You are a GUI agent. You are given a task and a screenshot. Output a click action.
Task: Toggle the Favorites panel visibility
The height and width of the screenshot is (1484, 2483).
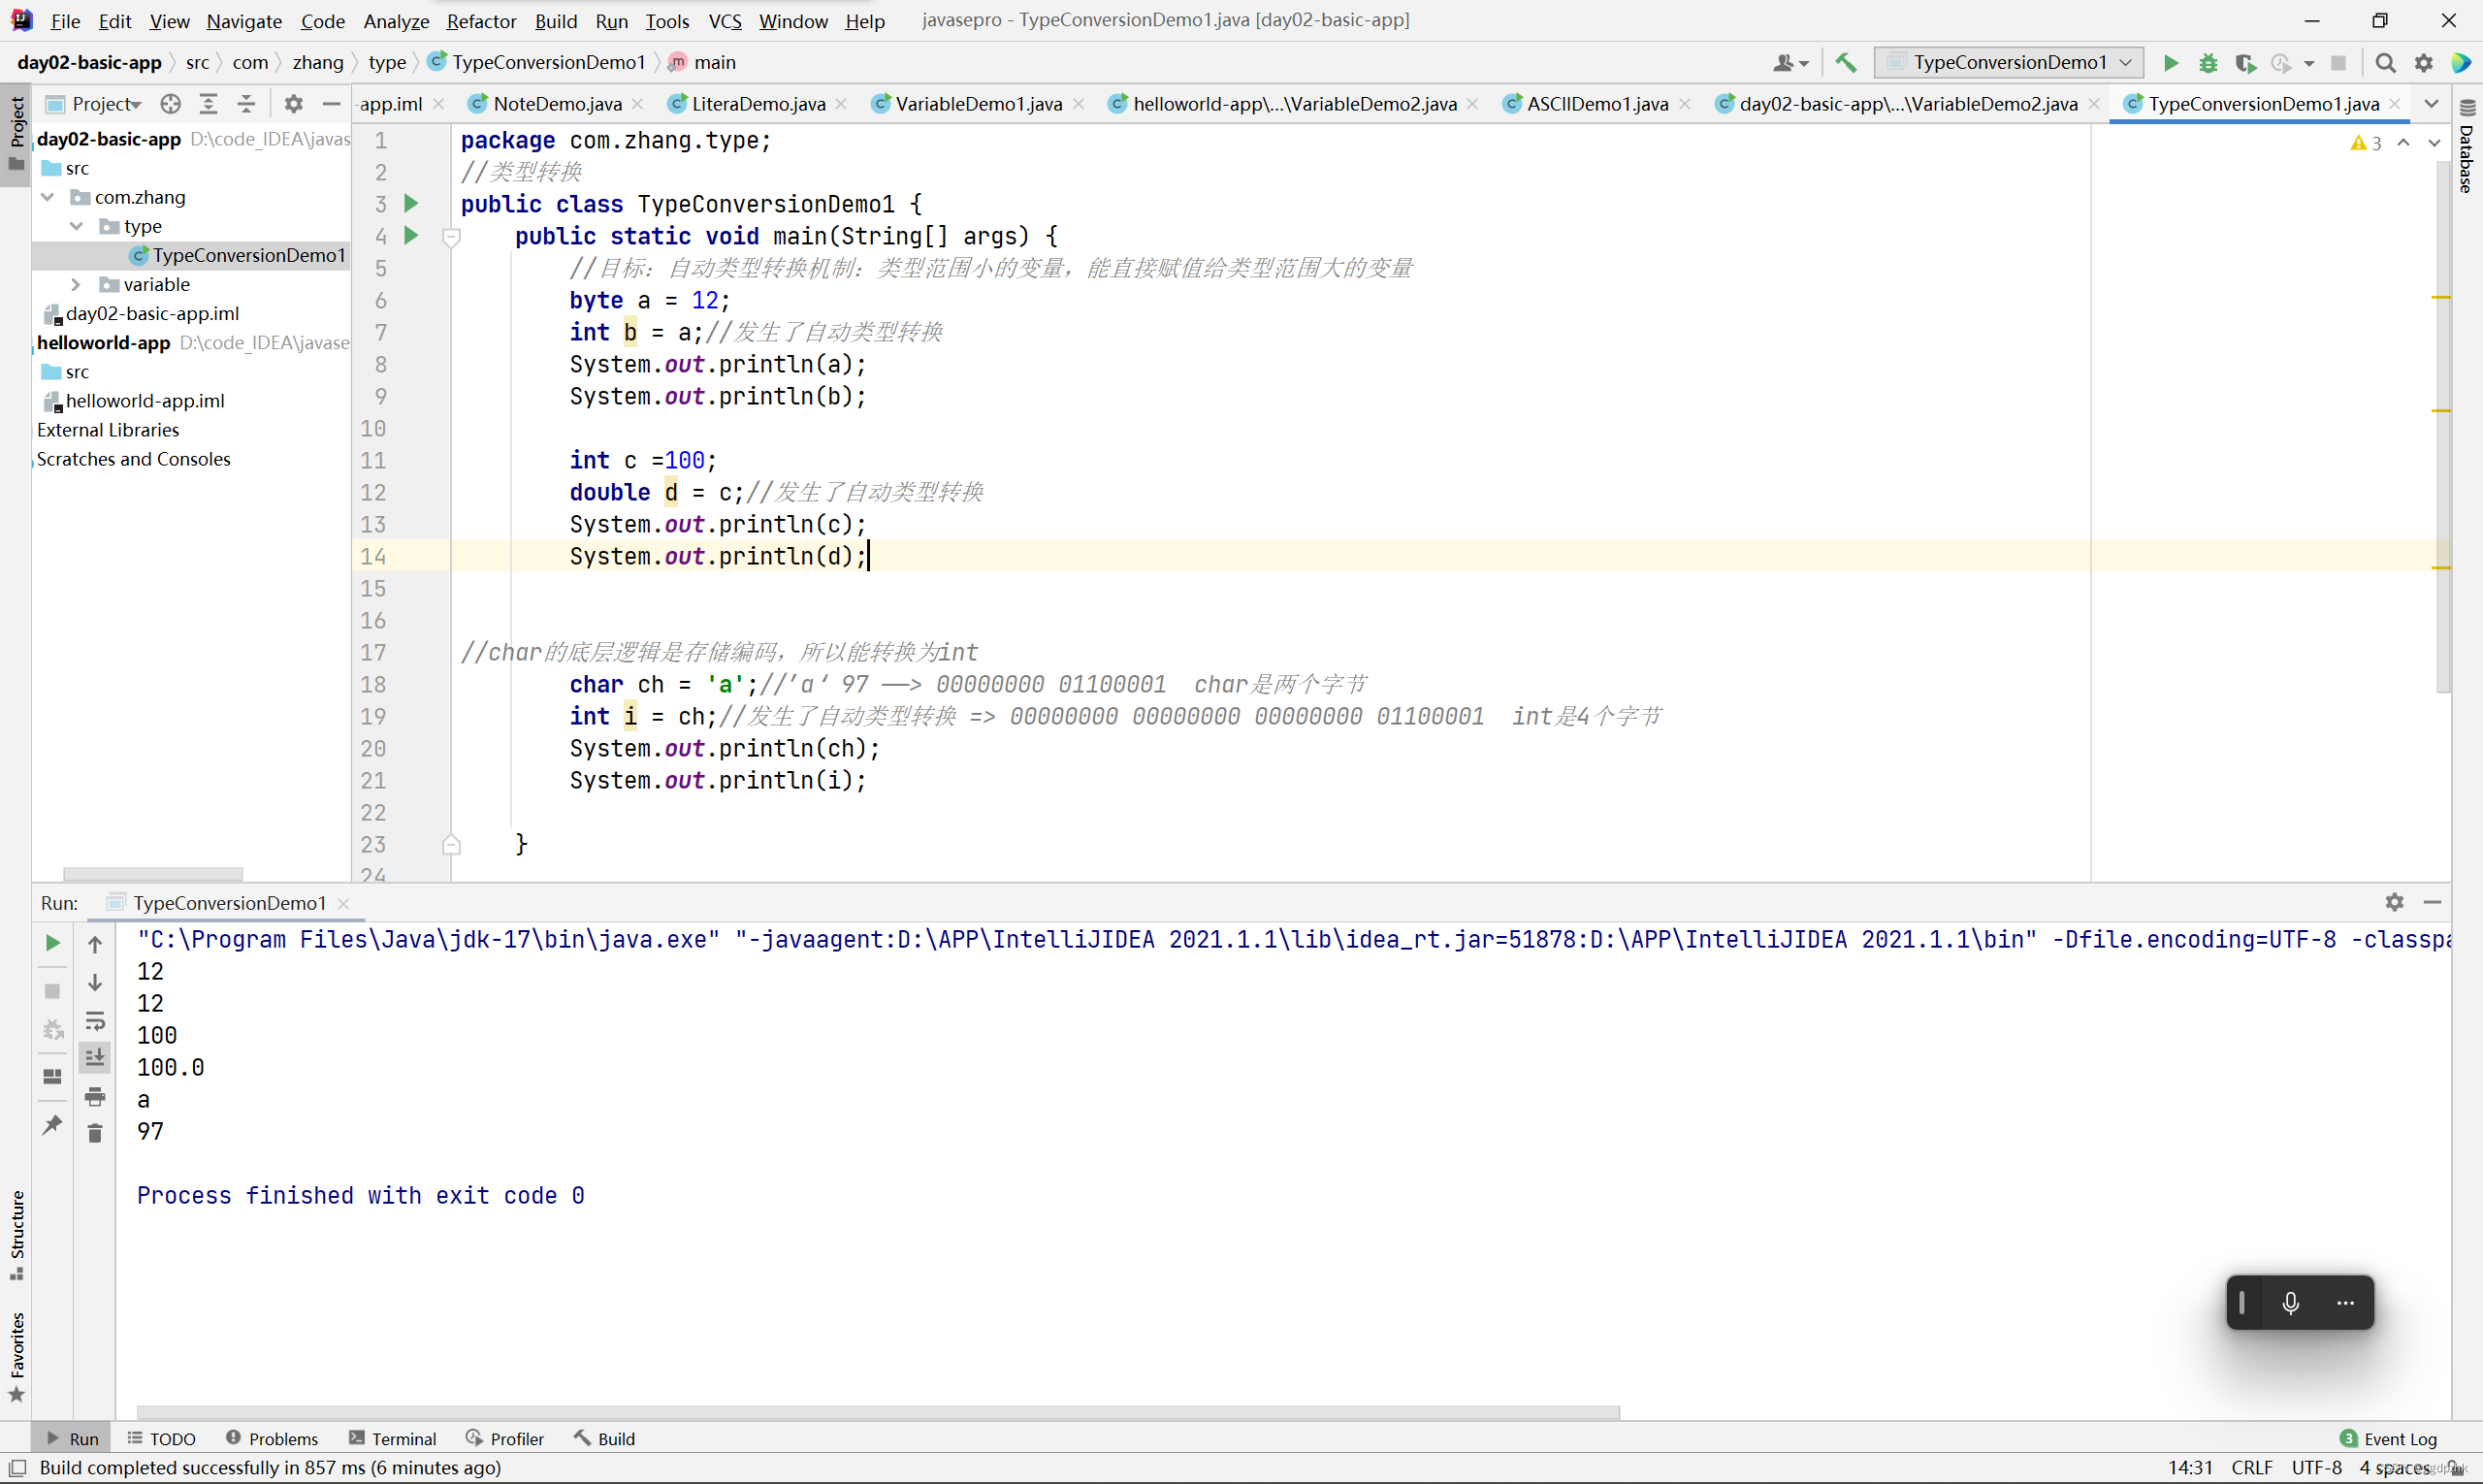coord(16,1368)
